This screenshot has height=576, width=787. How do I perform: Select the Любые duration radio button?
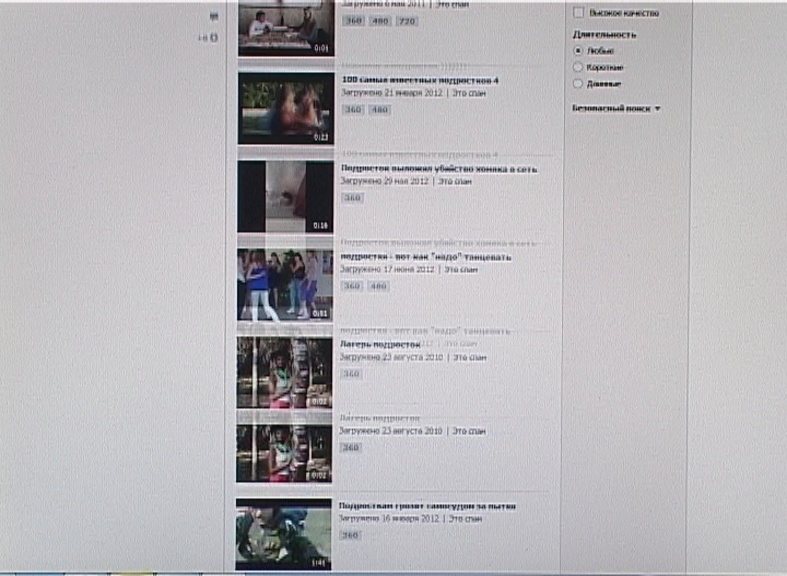point(578,51)
